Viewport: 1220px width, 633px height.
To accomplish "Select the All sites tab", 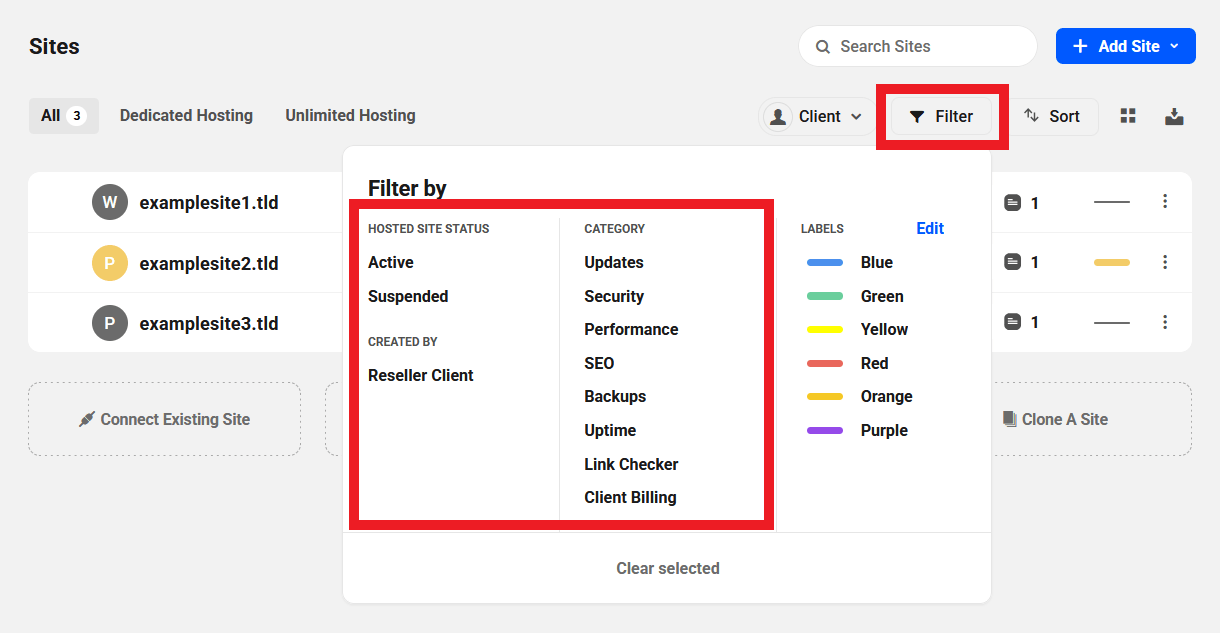I will [x=63, y=116].
